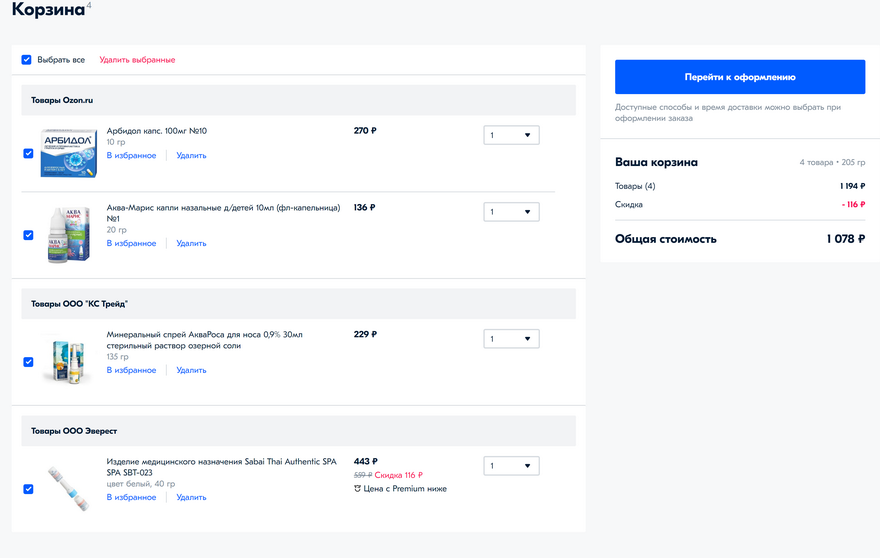Viewport: 880px width, 558px height.
Task: Click the 'Общая стоимость' label
Action: [666, 239]
